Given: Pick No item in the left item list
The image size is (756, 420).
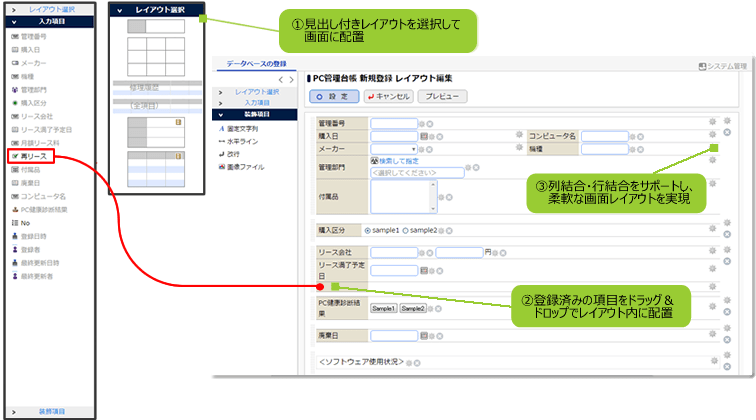Looking at the screenshot, I should [x=21, y=223].
